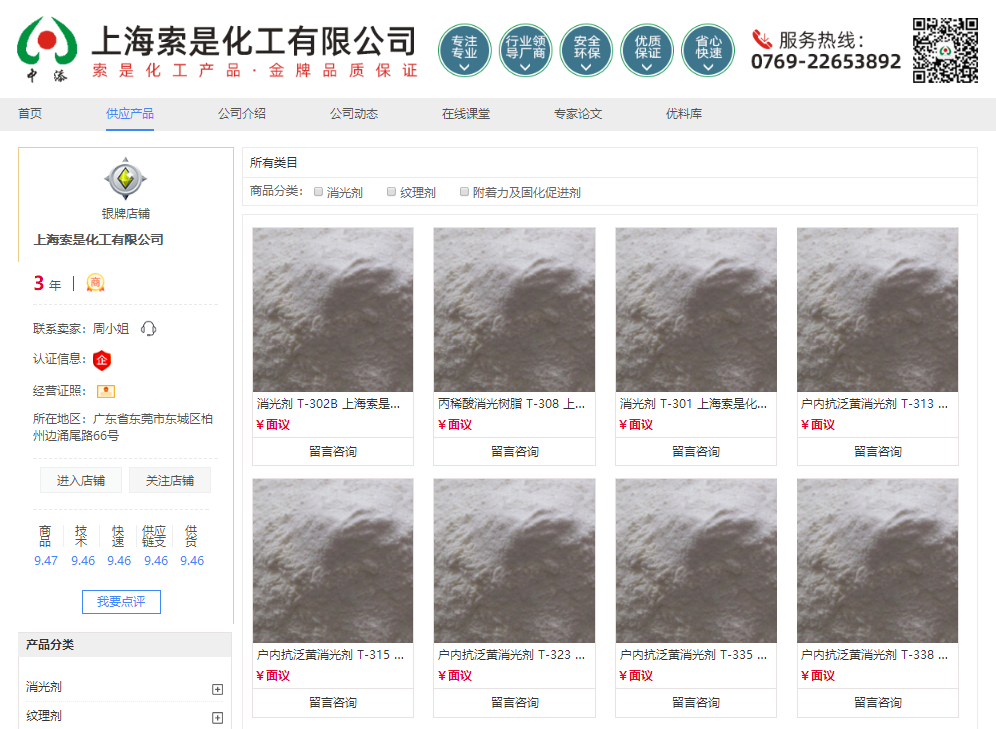Viewport: 996px width, 729px height.
Task: Open the T-335 product thumbnail
Action: (696, 561)
